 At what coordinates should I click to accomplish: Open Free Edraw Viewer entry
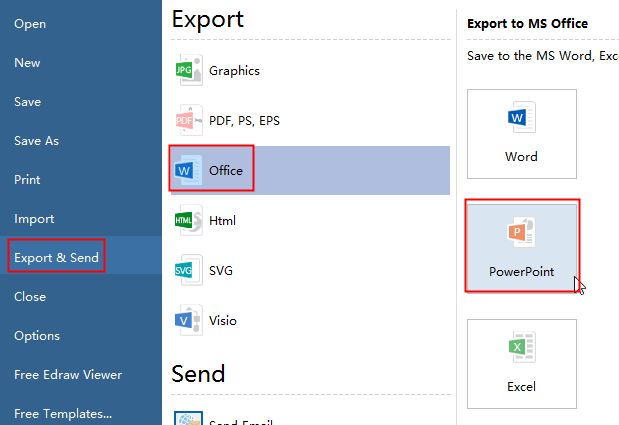click(68, 375)
